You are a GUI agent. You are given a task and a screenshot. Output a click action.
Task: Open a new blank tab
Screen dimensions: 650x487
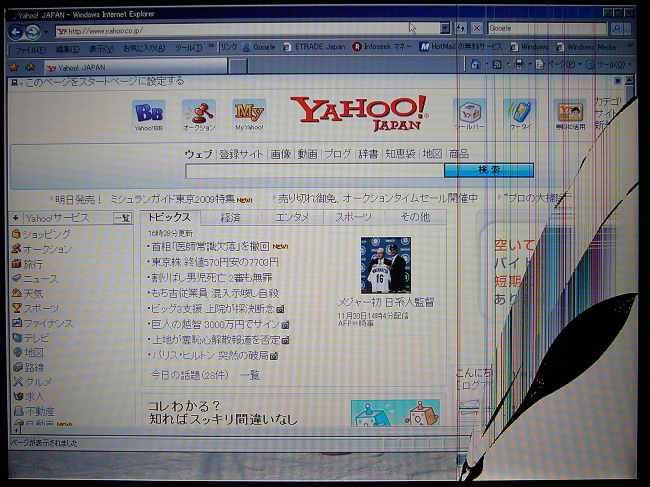[x=238, y=66]
